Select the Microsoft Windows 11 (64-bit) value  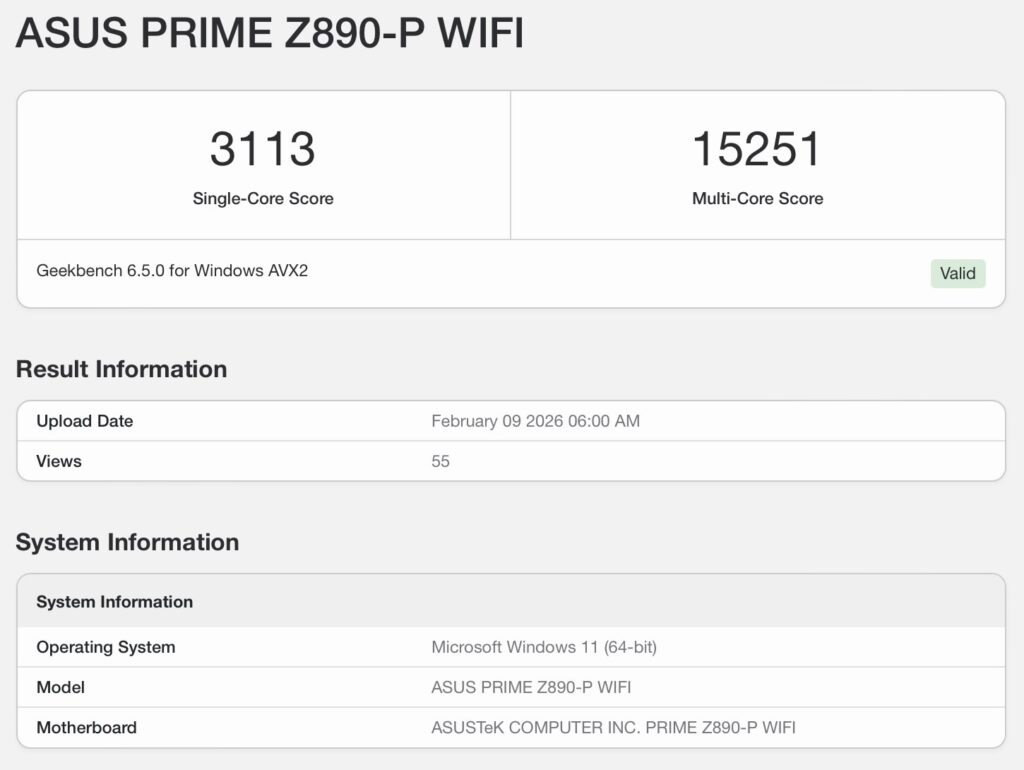click(x=543, y=647)
